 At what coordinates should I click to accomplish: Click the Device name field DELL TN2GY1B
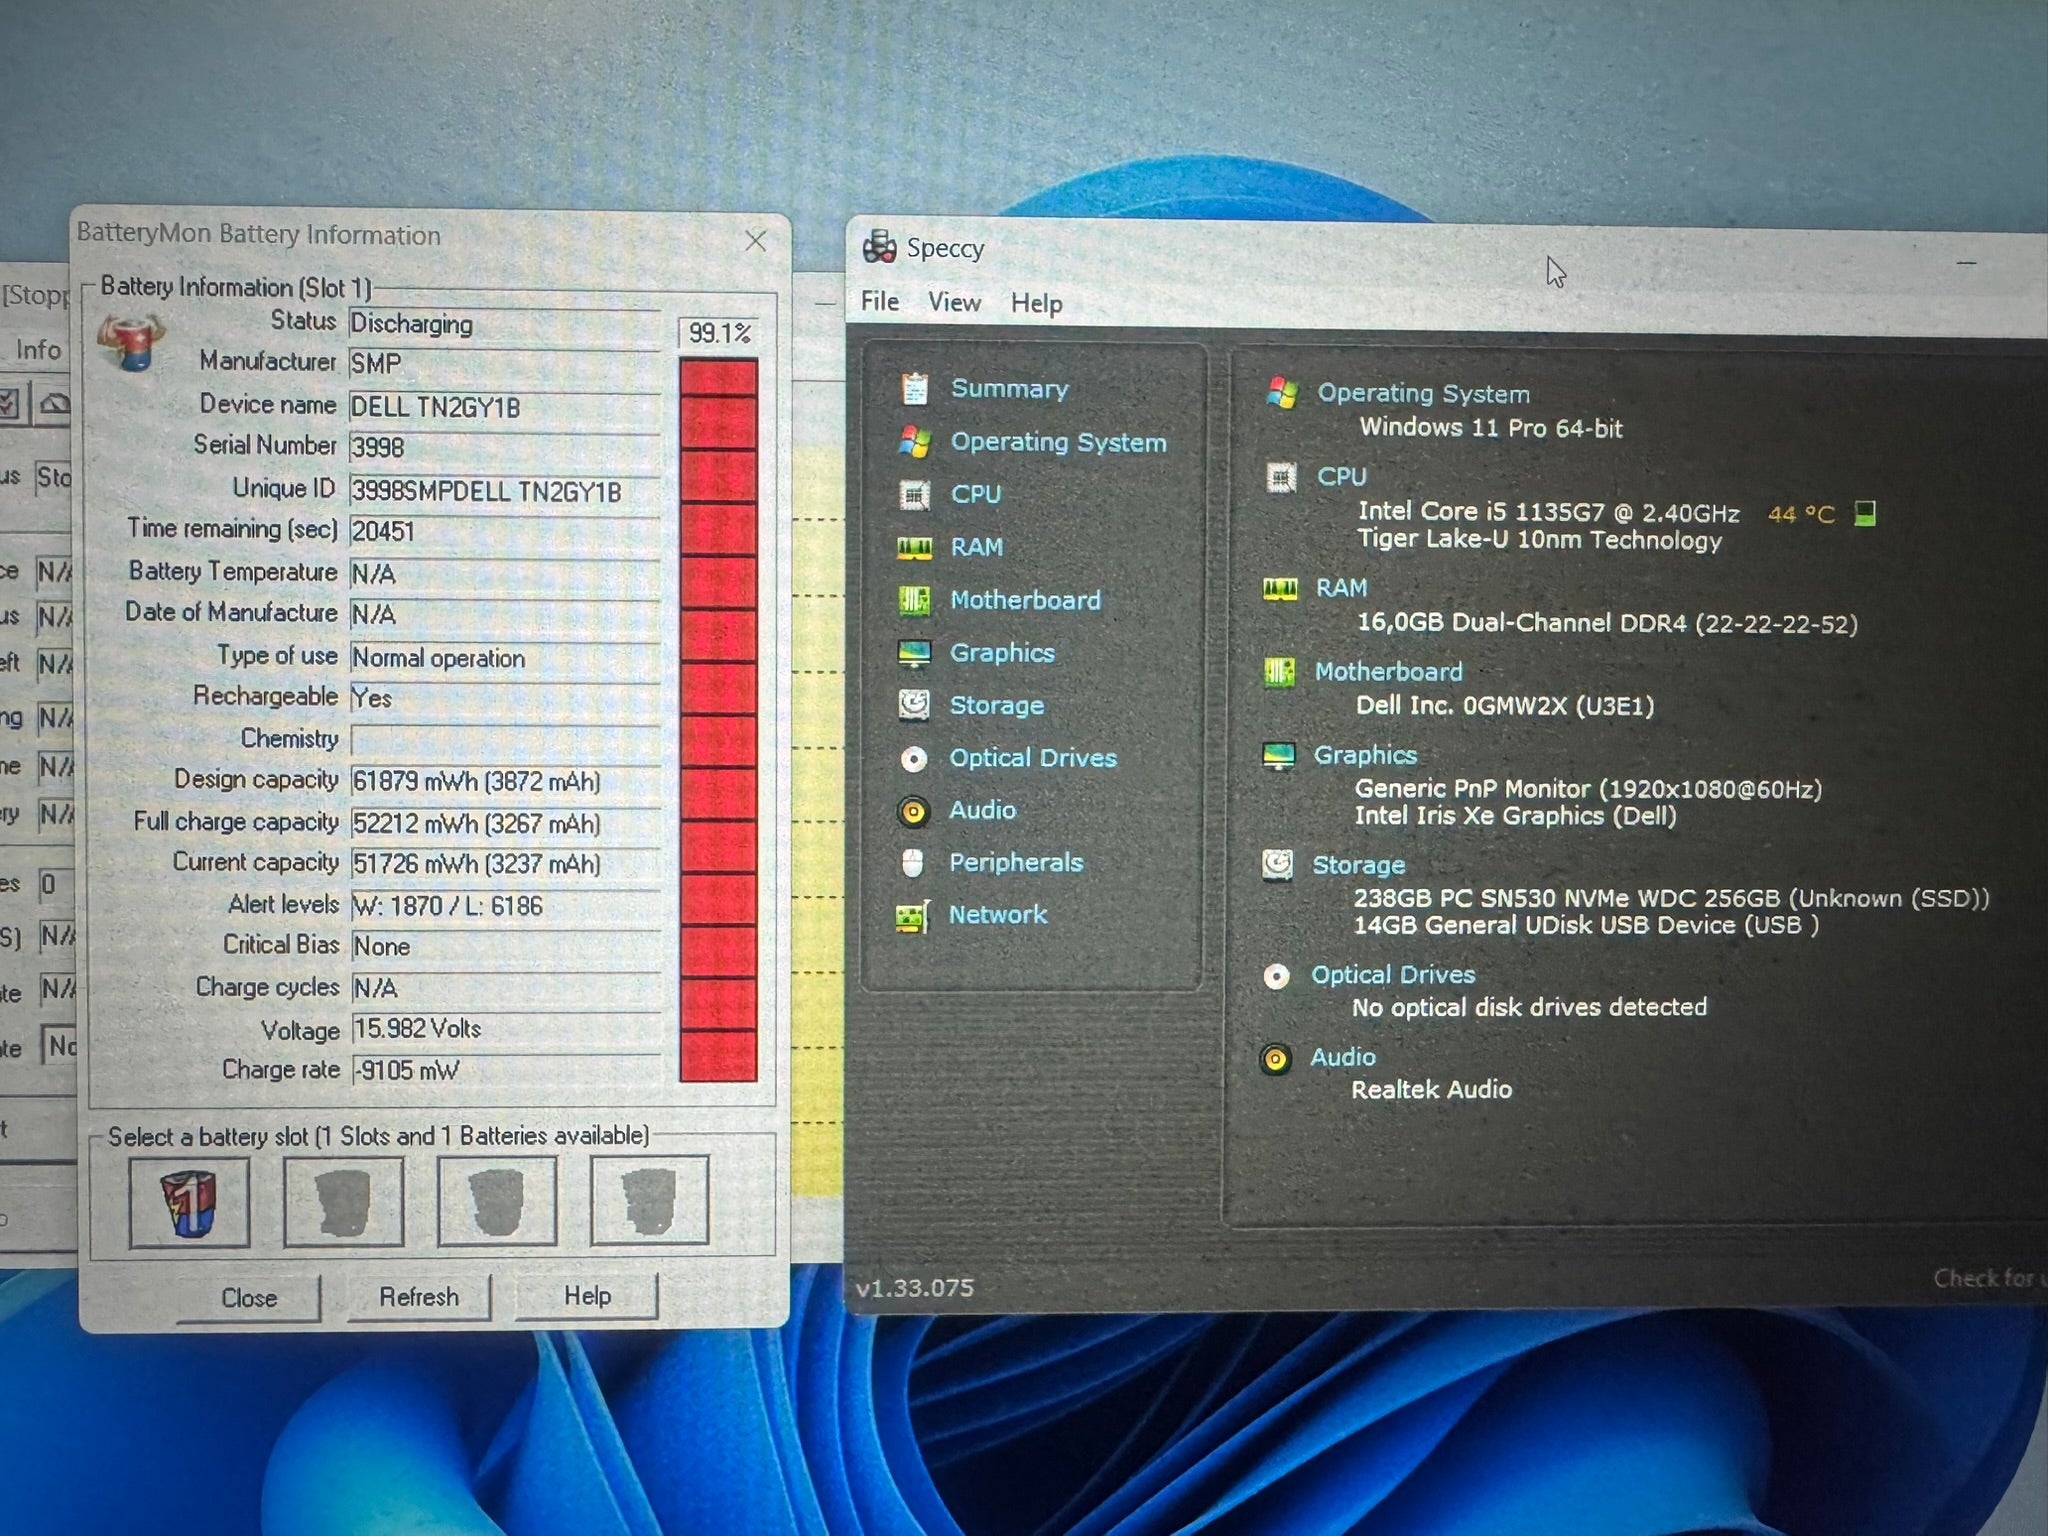[x=504, y=407]
